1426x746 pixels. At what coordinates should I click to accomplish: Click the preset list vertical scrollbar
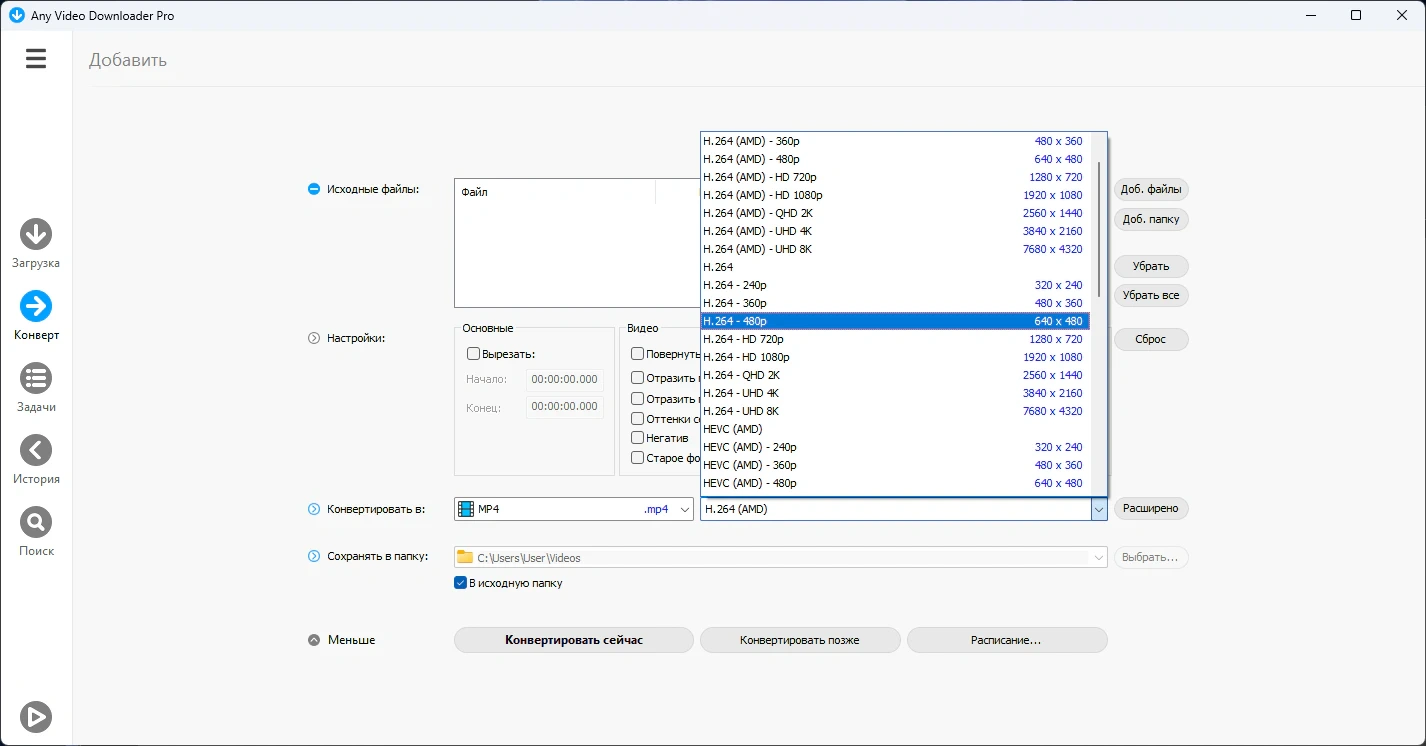1099,300
